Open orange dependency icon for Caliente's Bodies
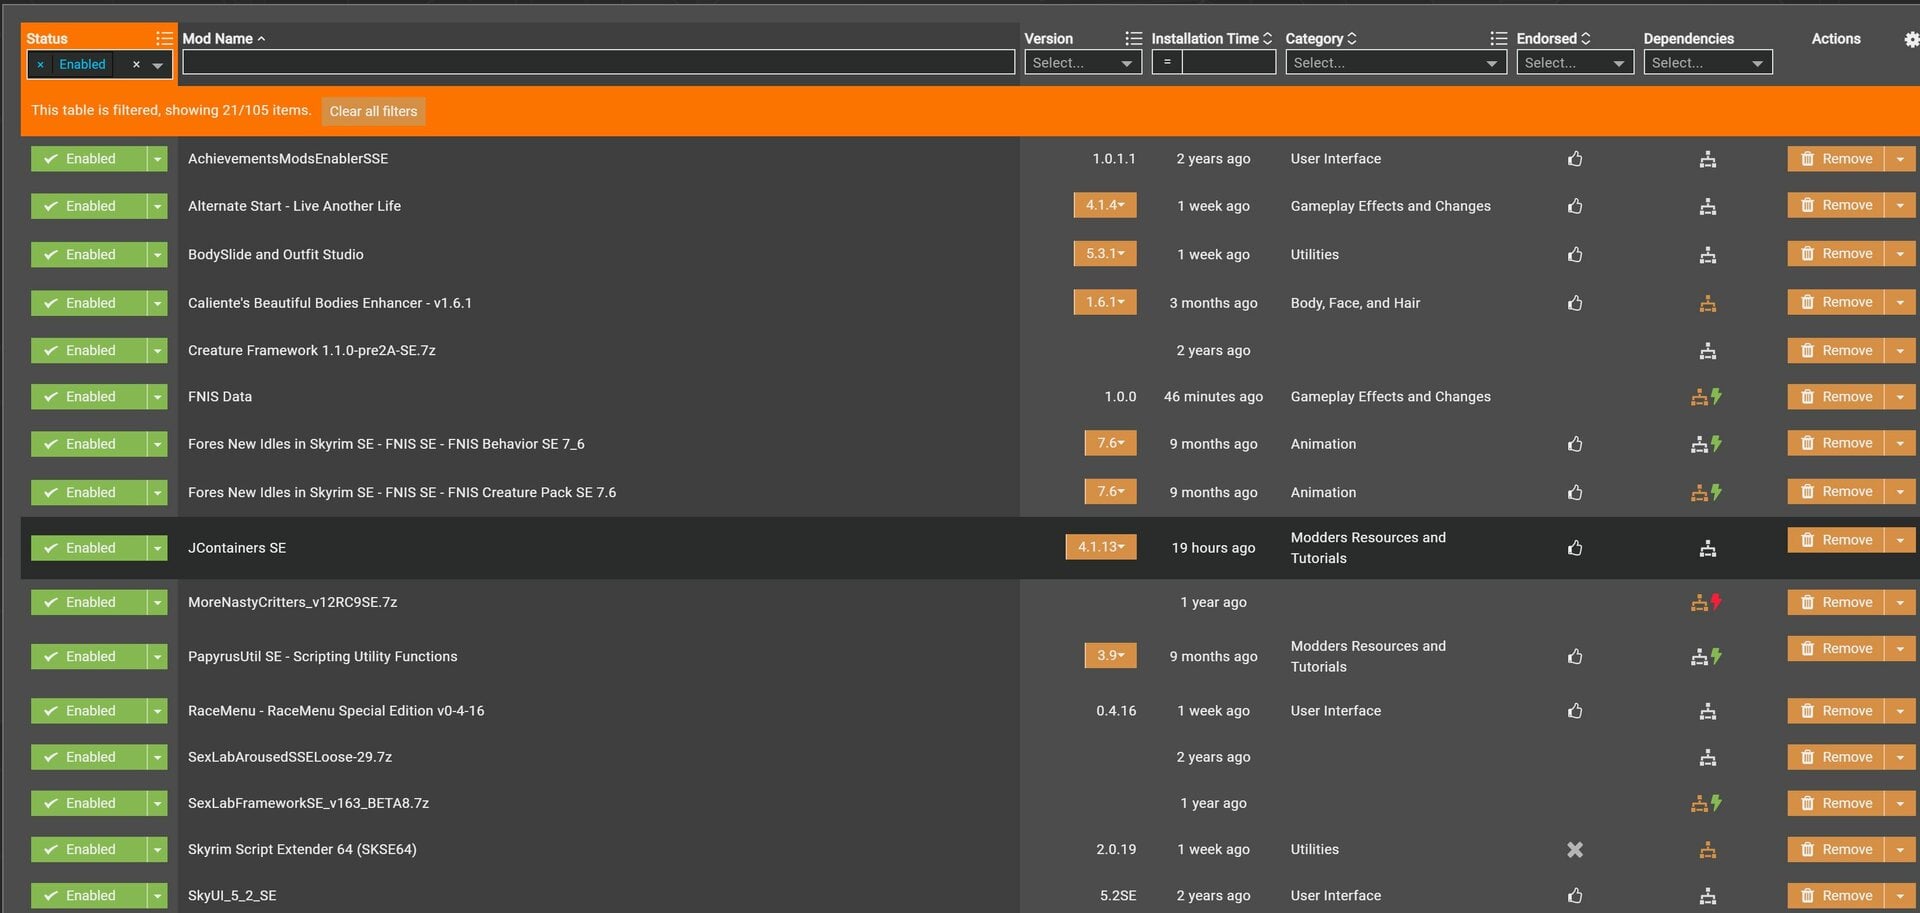 [x=1708, y=303]
